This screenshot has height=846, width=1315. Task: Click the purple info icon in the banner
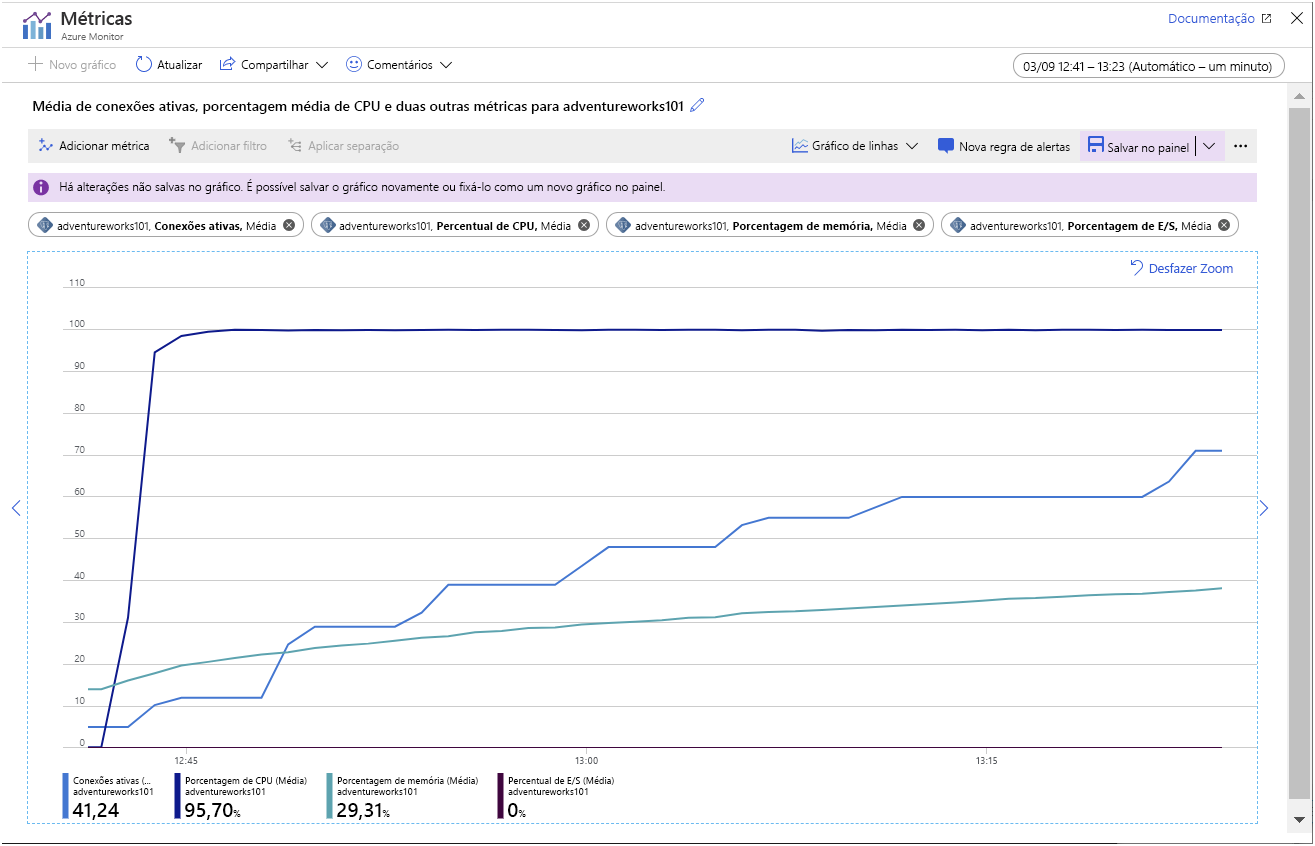tap(41, 187)
